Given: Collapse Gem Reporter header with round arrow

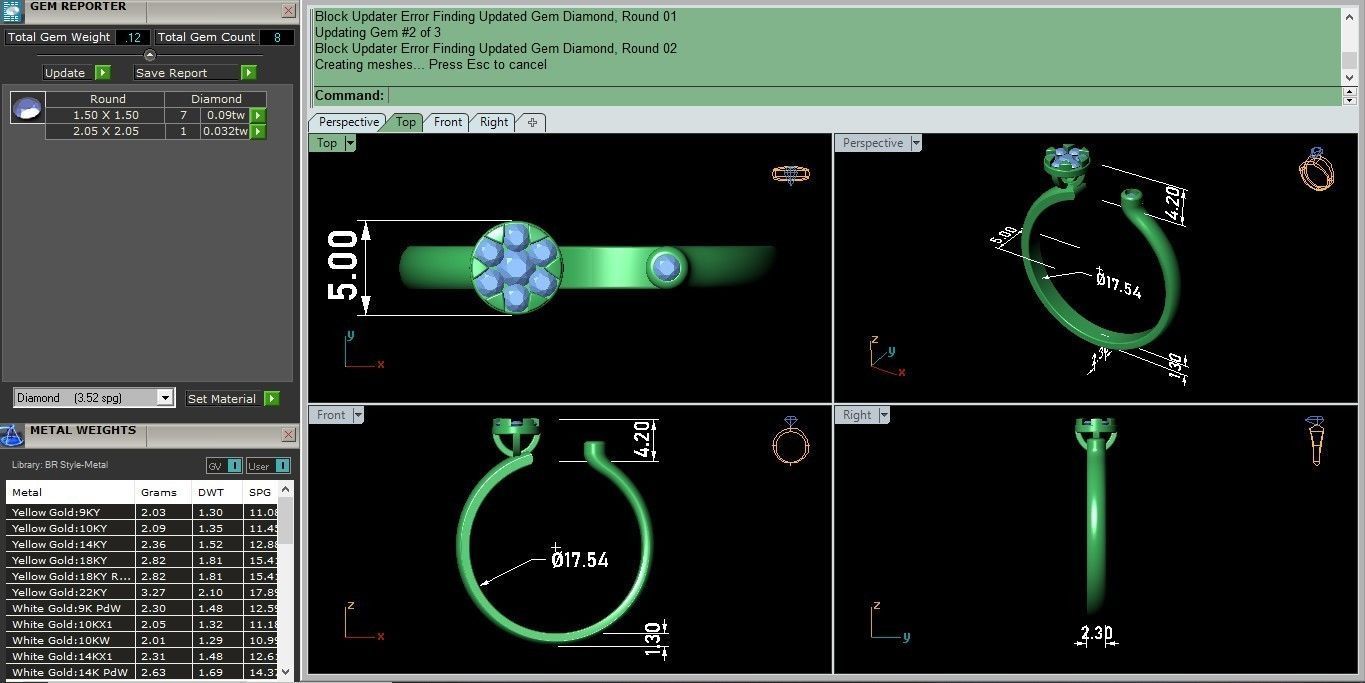Looking at the screenshot, I should click(150, 56).
